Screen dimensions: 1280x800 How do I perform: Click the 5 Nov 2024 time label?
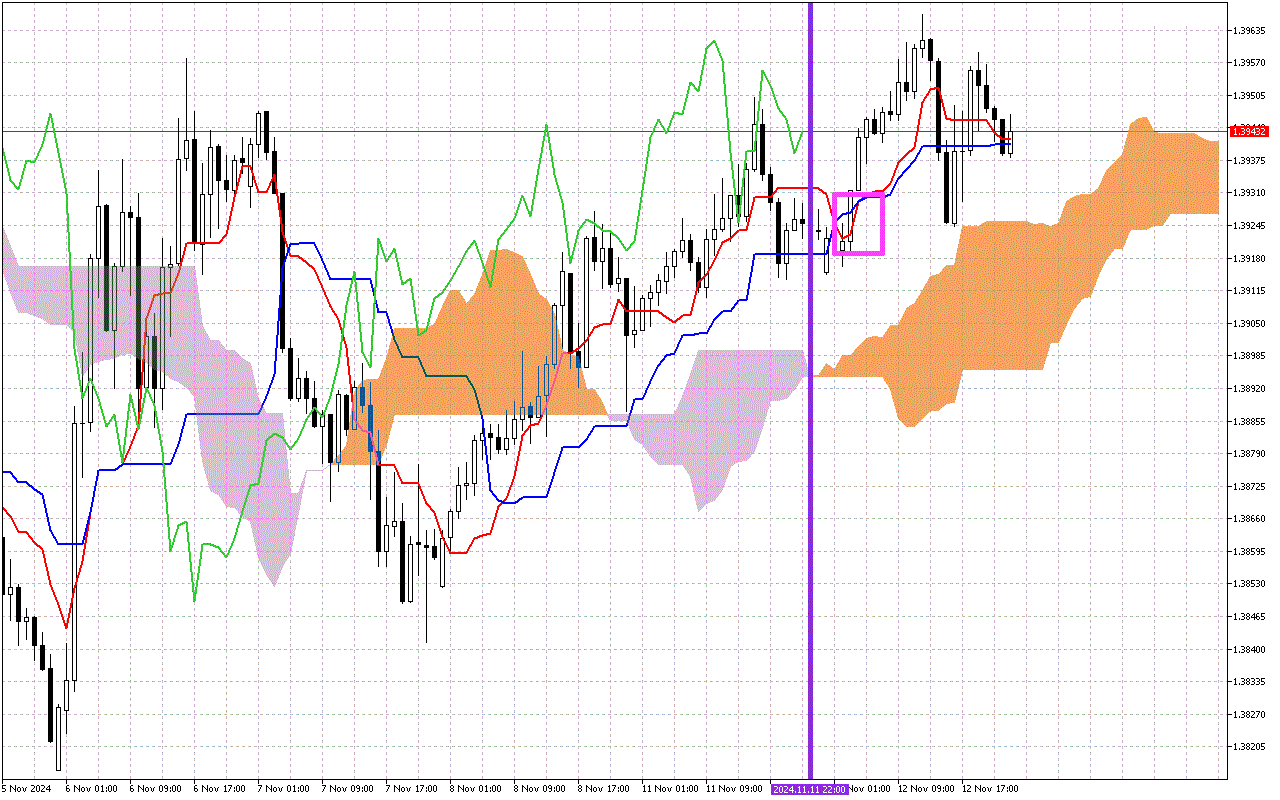coord(24,789)
